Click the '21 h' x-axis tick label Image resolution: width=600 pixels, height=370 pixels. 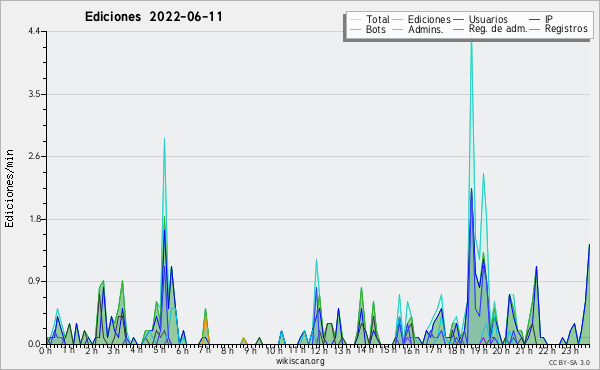click(523, 351)
